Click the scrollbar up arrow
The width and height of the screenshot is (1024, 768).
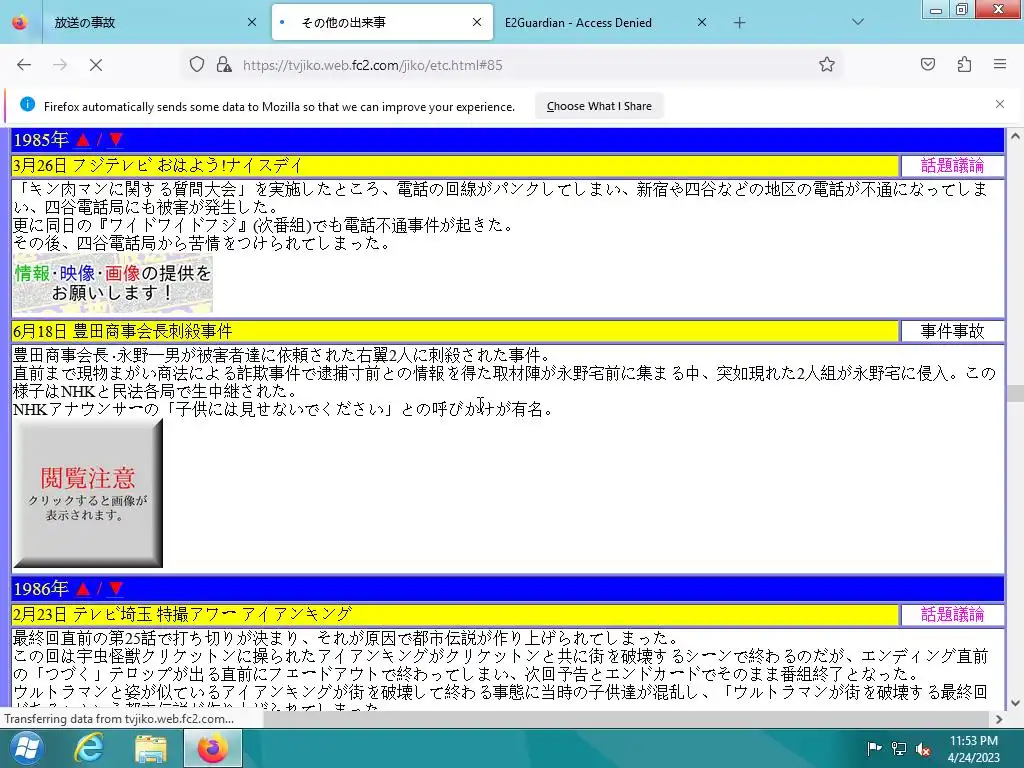(x=1015, y=136)
